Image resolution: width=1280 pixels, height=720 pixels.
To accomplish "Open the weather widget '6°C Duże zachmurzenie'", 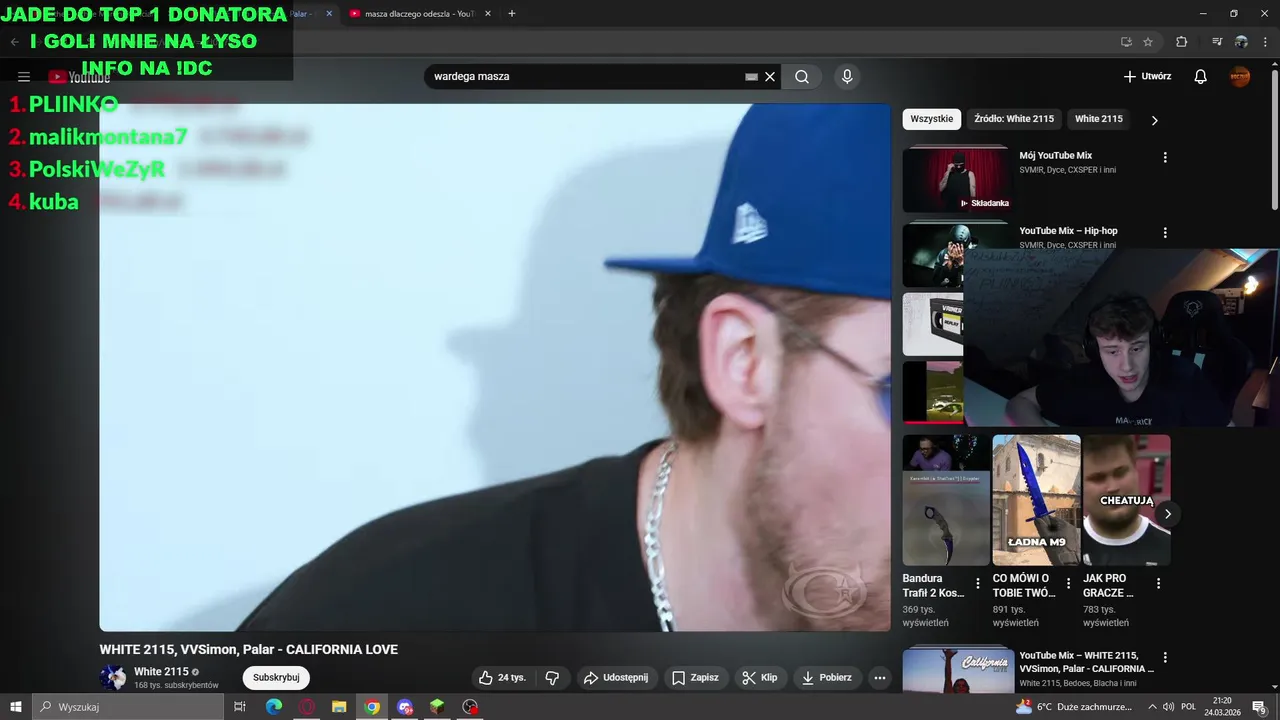I will pyautogui.click(x=1073, y=707).
